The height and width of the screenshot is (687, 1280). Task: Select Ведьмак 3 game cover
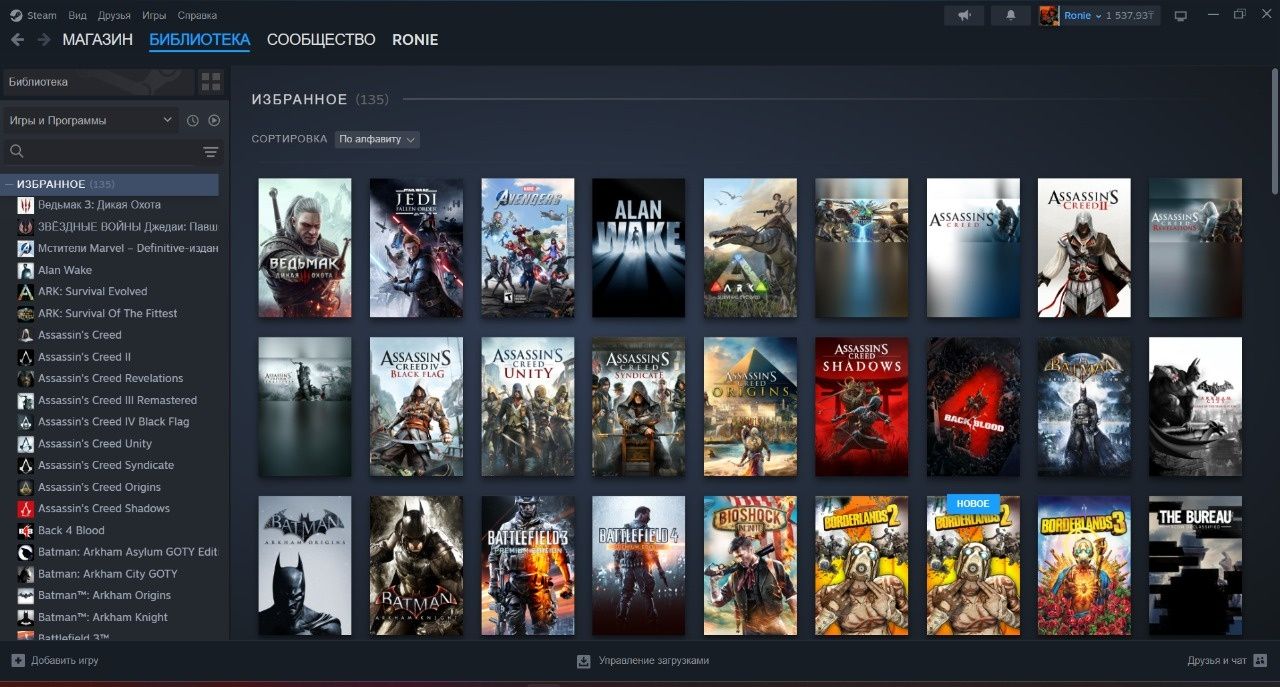(305, 248)
